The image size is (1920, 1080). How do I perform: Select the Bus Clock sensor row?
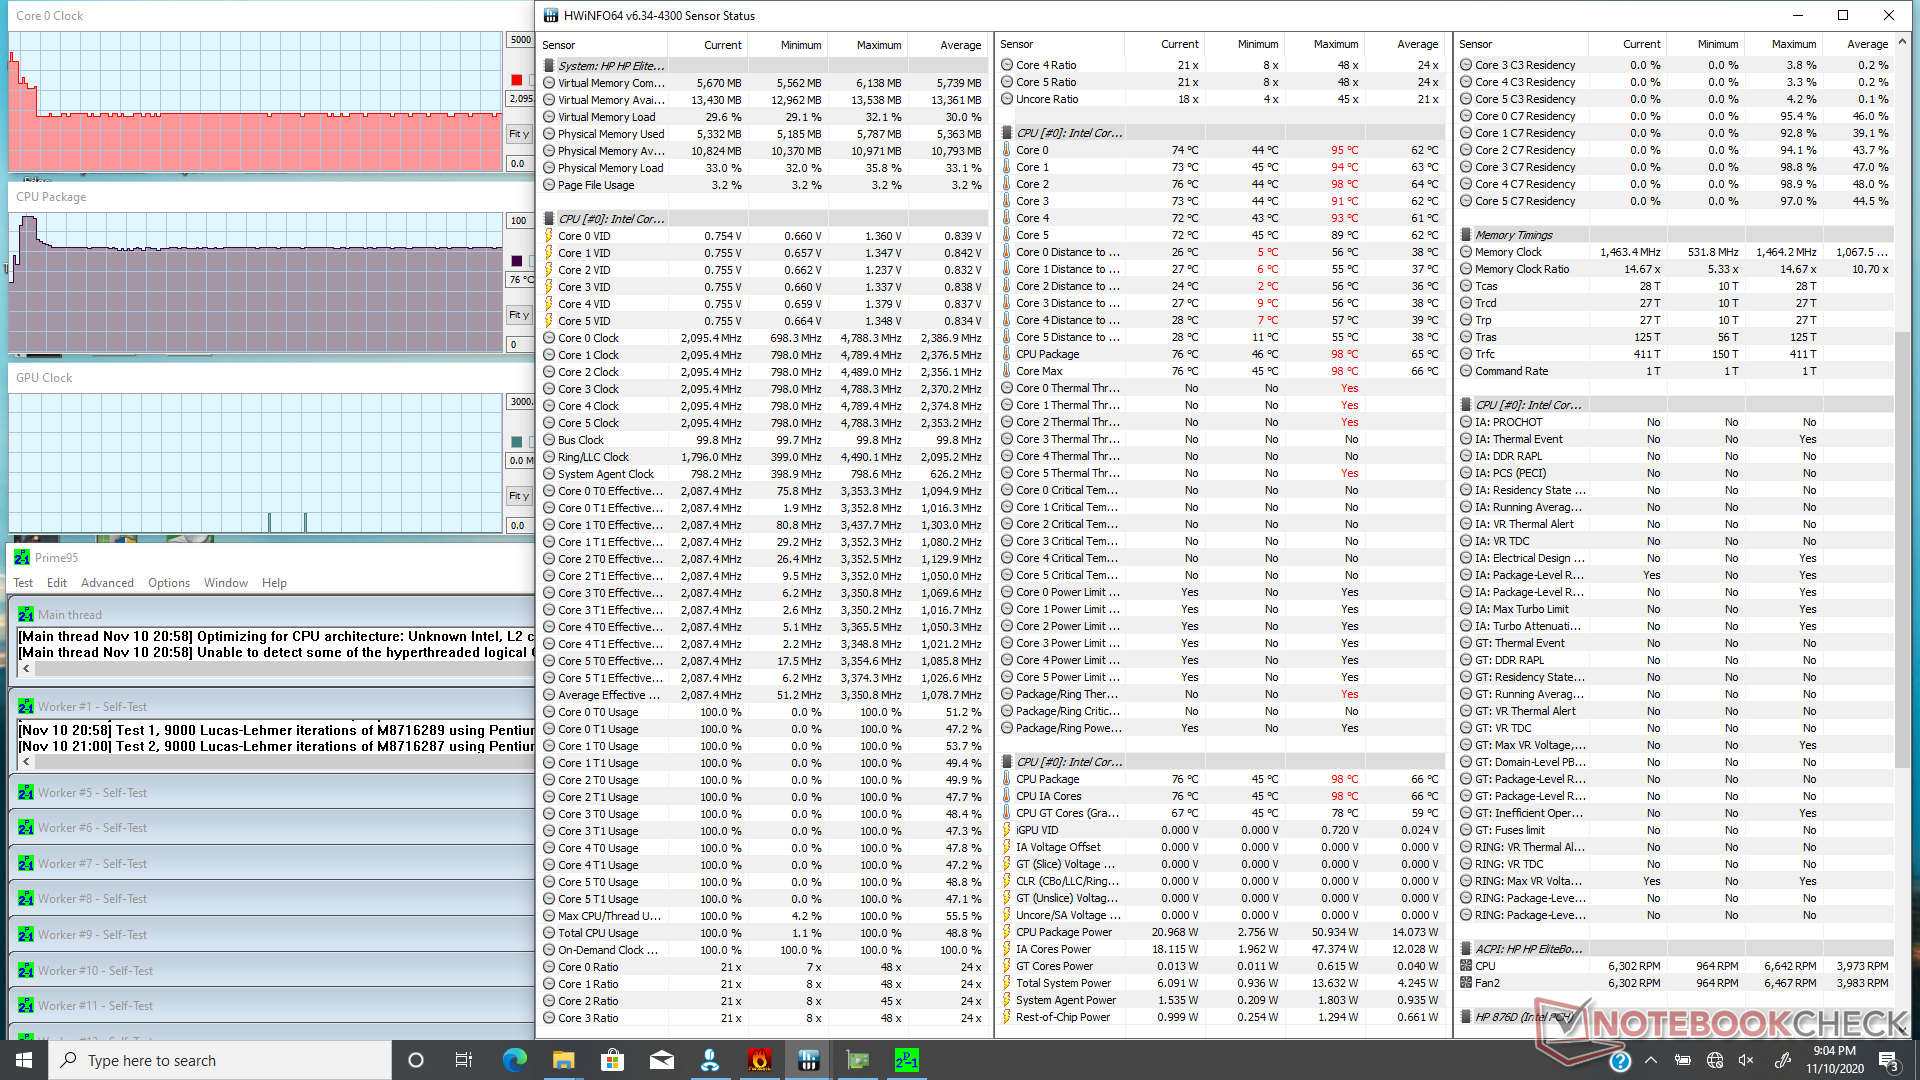(x=763, y=440)
